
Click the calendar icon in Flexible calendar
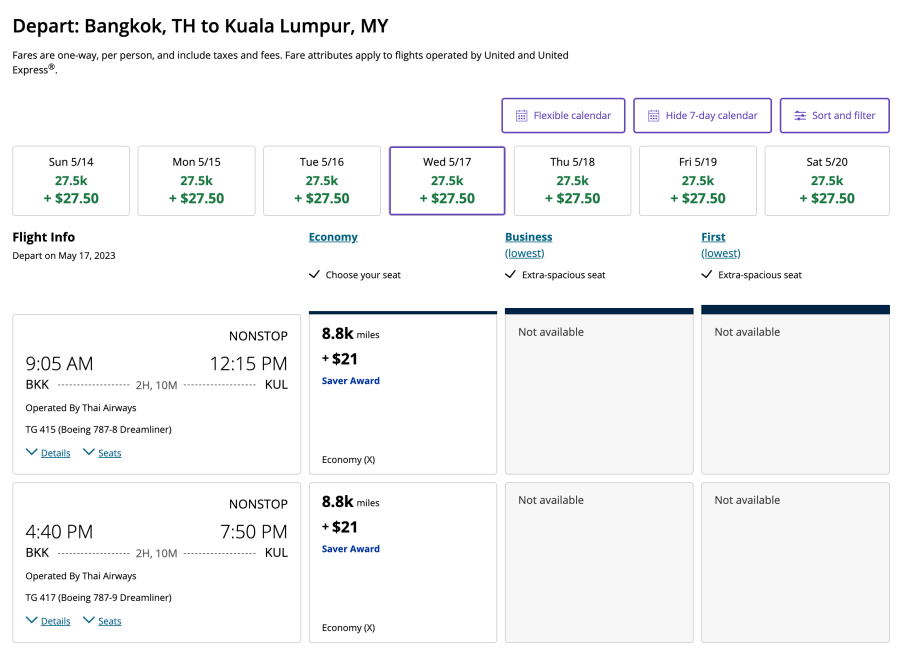(521, 116)
